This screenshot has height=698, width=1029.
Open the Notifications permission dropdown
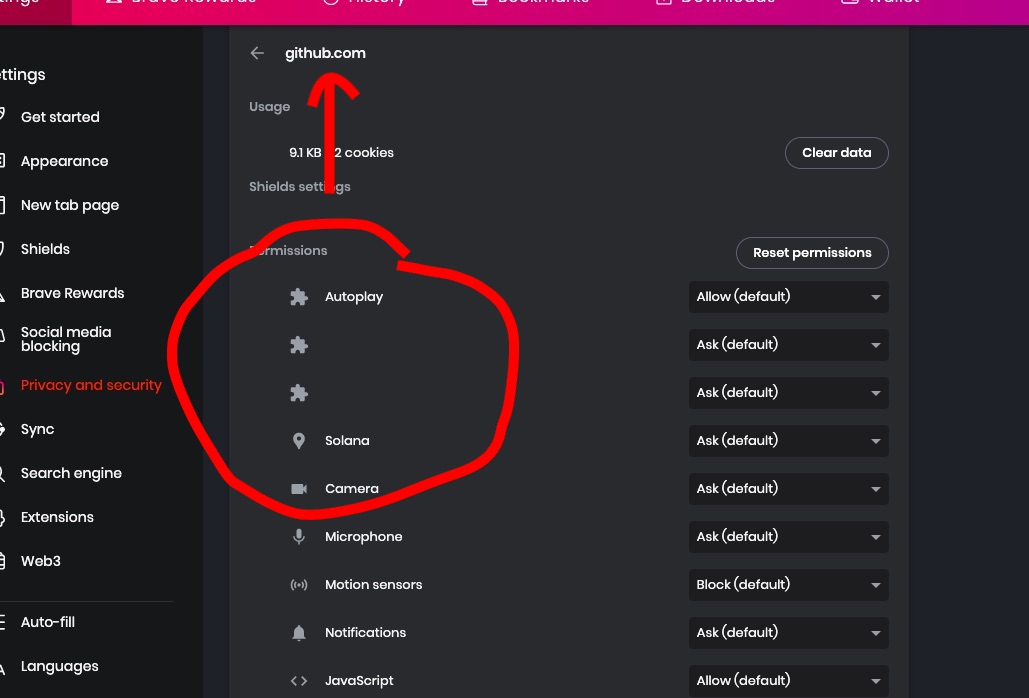pyautogui.click(x=789, y=632)
